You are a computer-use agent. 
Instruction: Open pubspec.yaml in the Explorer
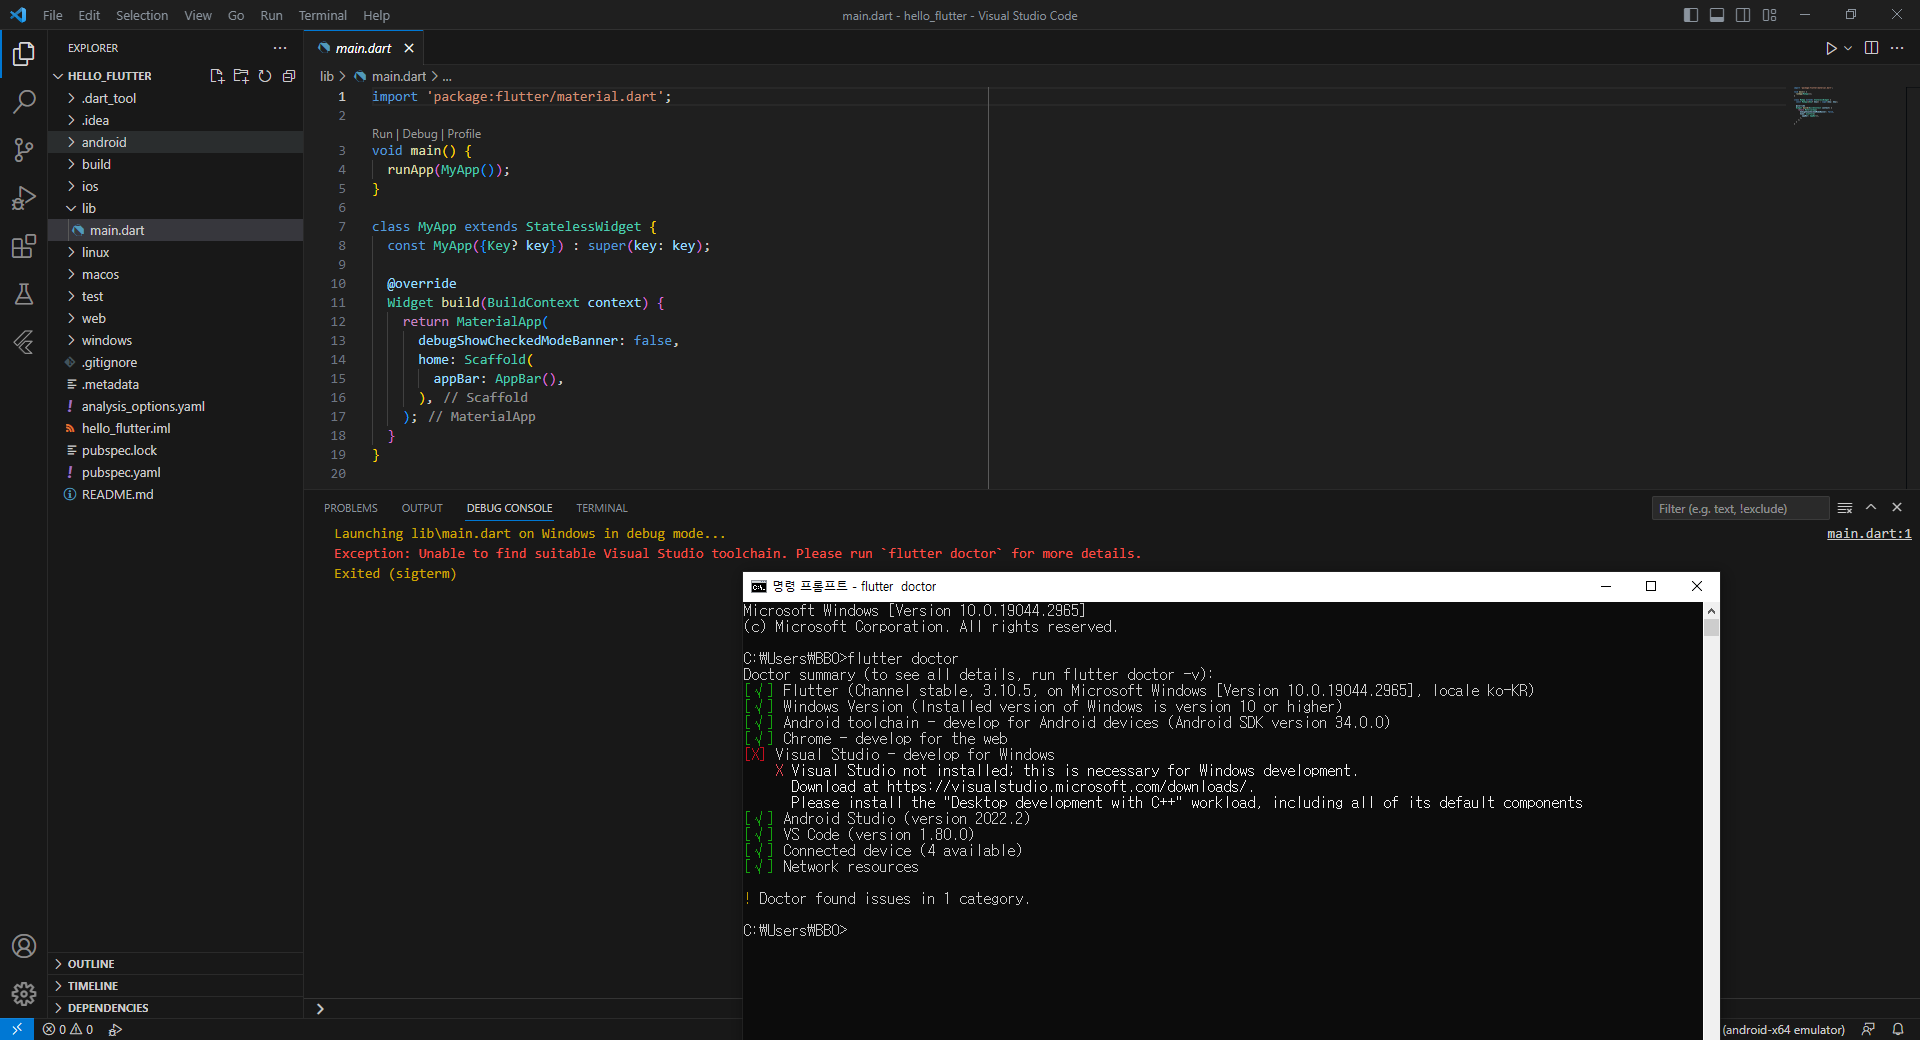175,472
